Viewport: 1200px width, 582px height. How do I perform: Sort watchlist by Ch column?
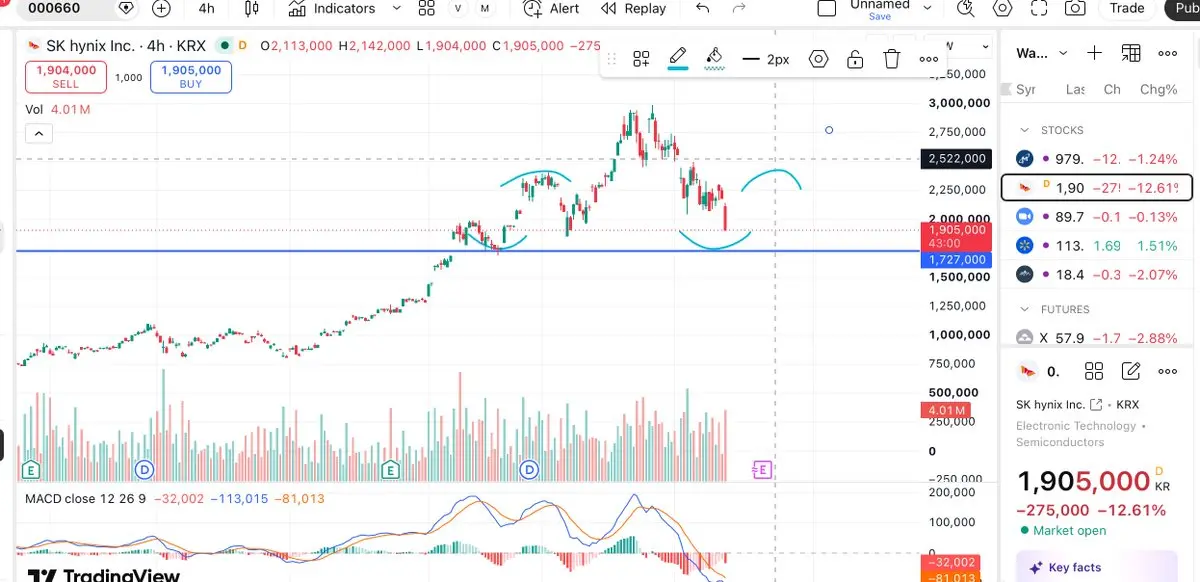(1112, 89)
